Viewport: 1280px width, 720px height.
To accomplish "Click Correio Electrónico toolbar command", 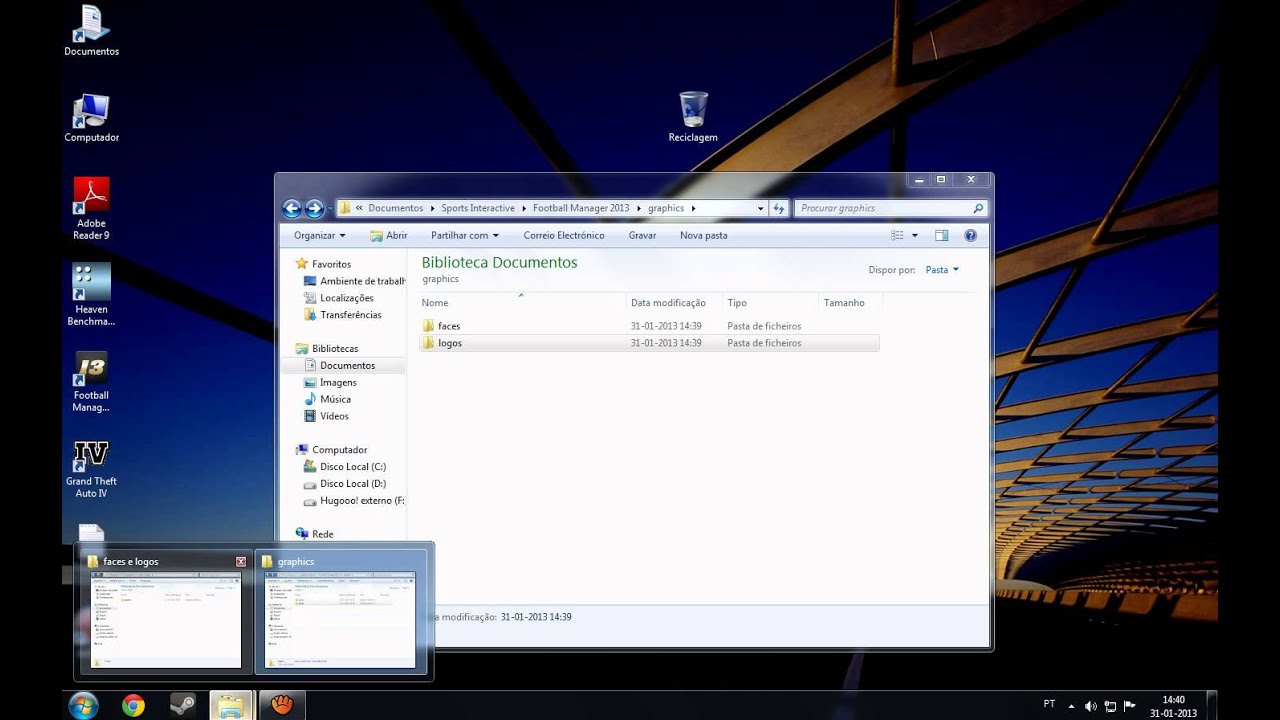I will tap(564, 236).
